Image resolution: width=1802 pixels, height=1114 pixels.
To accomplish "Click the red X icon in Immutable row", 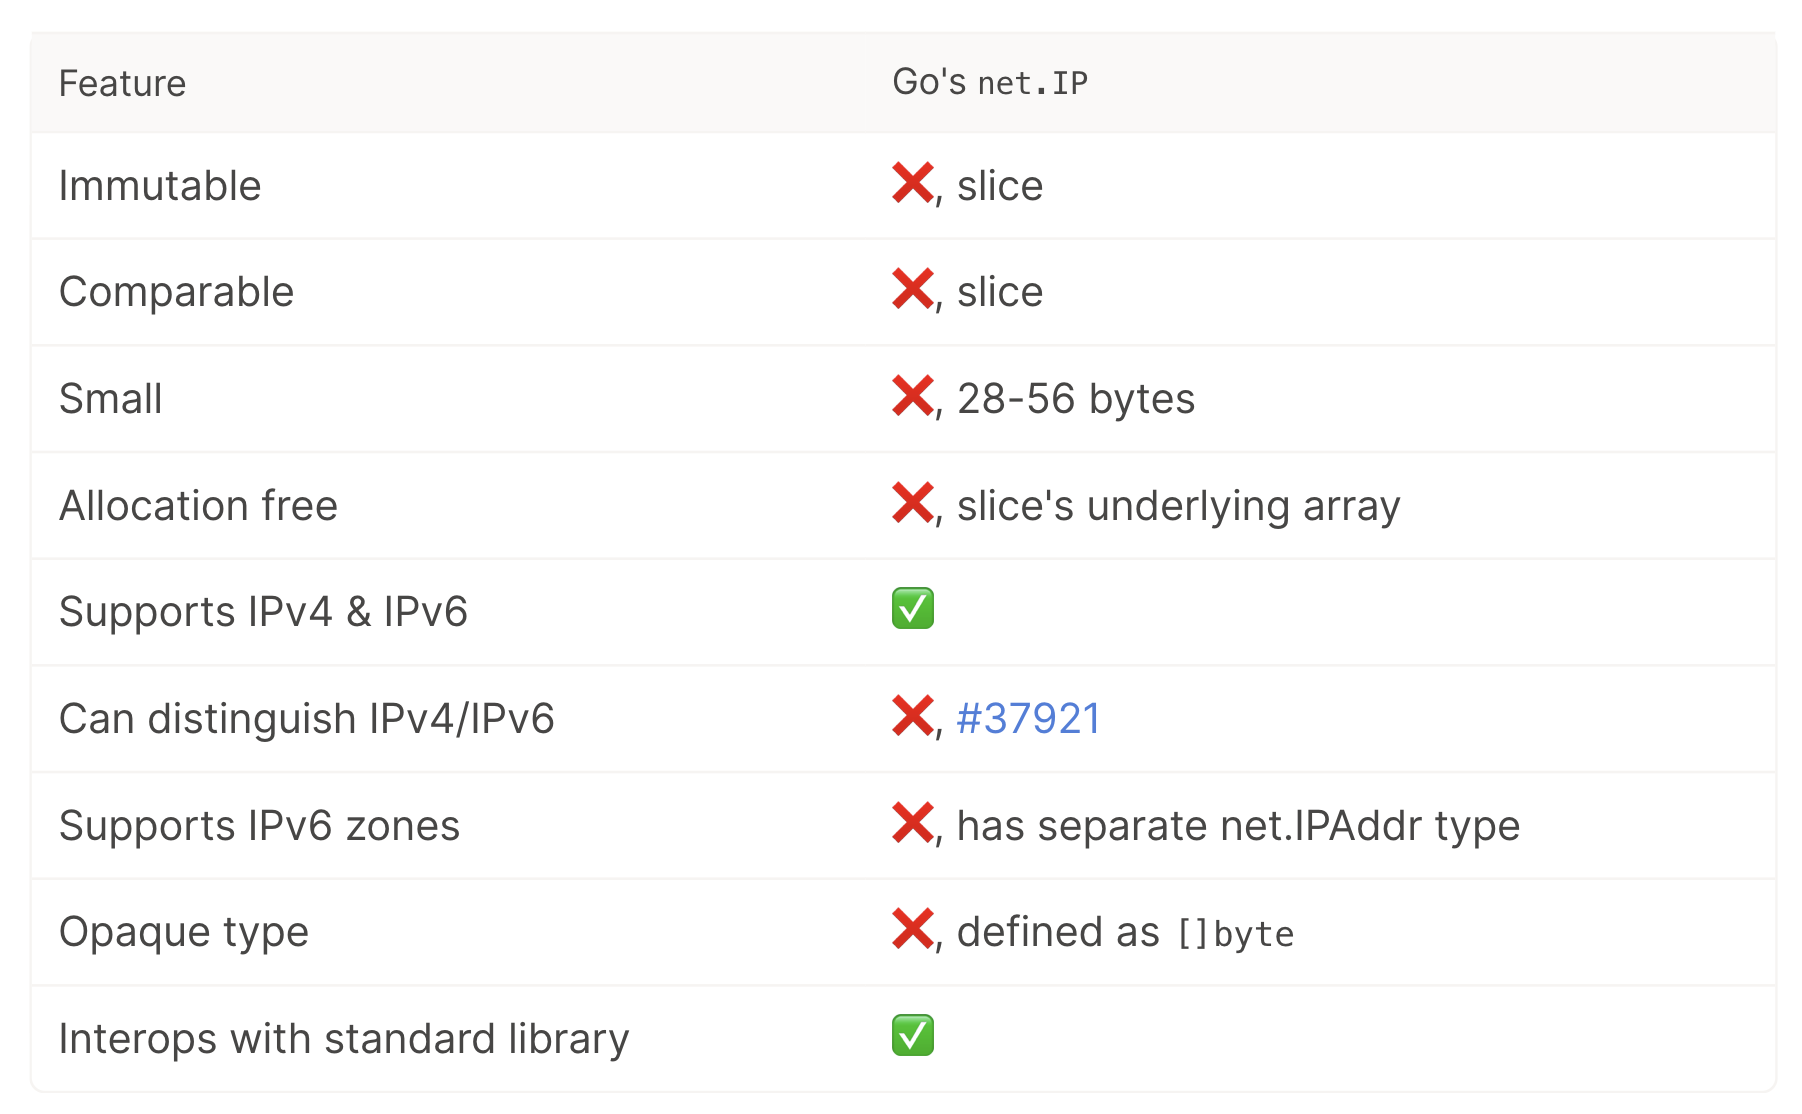I will coord(912,184).
